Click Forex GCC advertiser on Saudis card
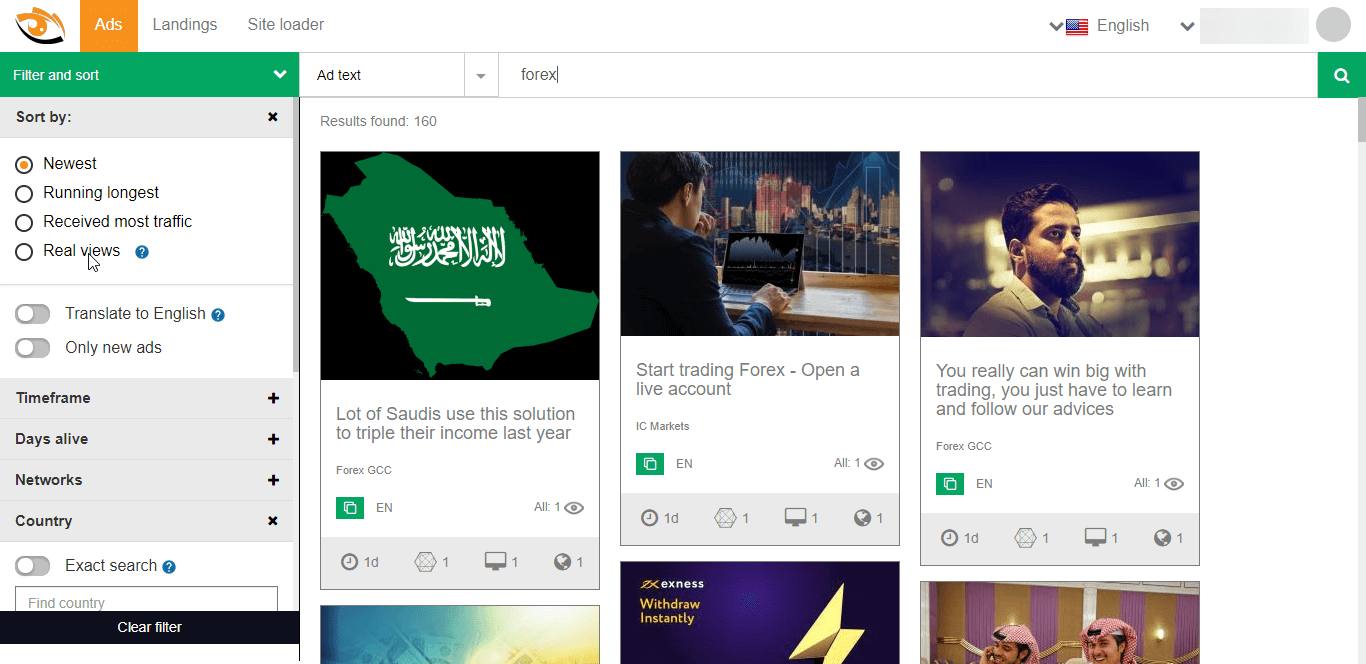 click(x=364, y=470)
